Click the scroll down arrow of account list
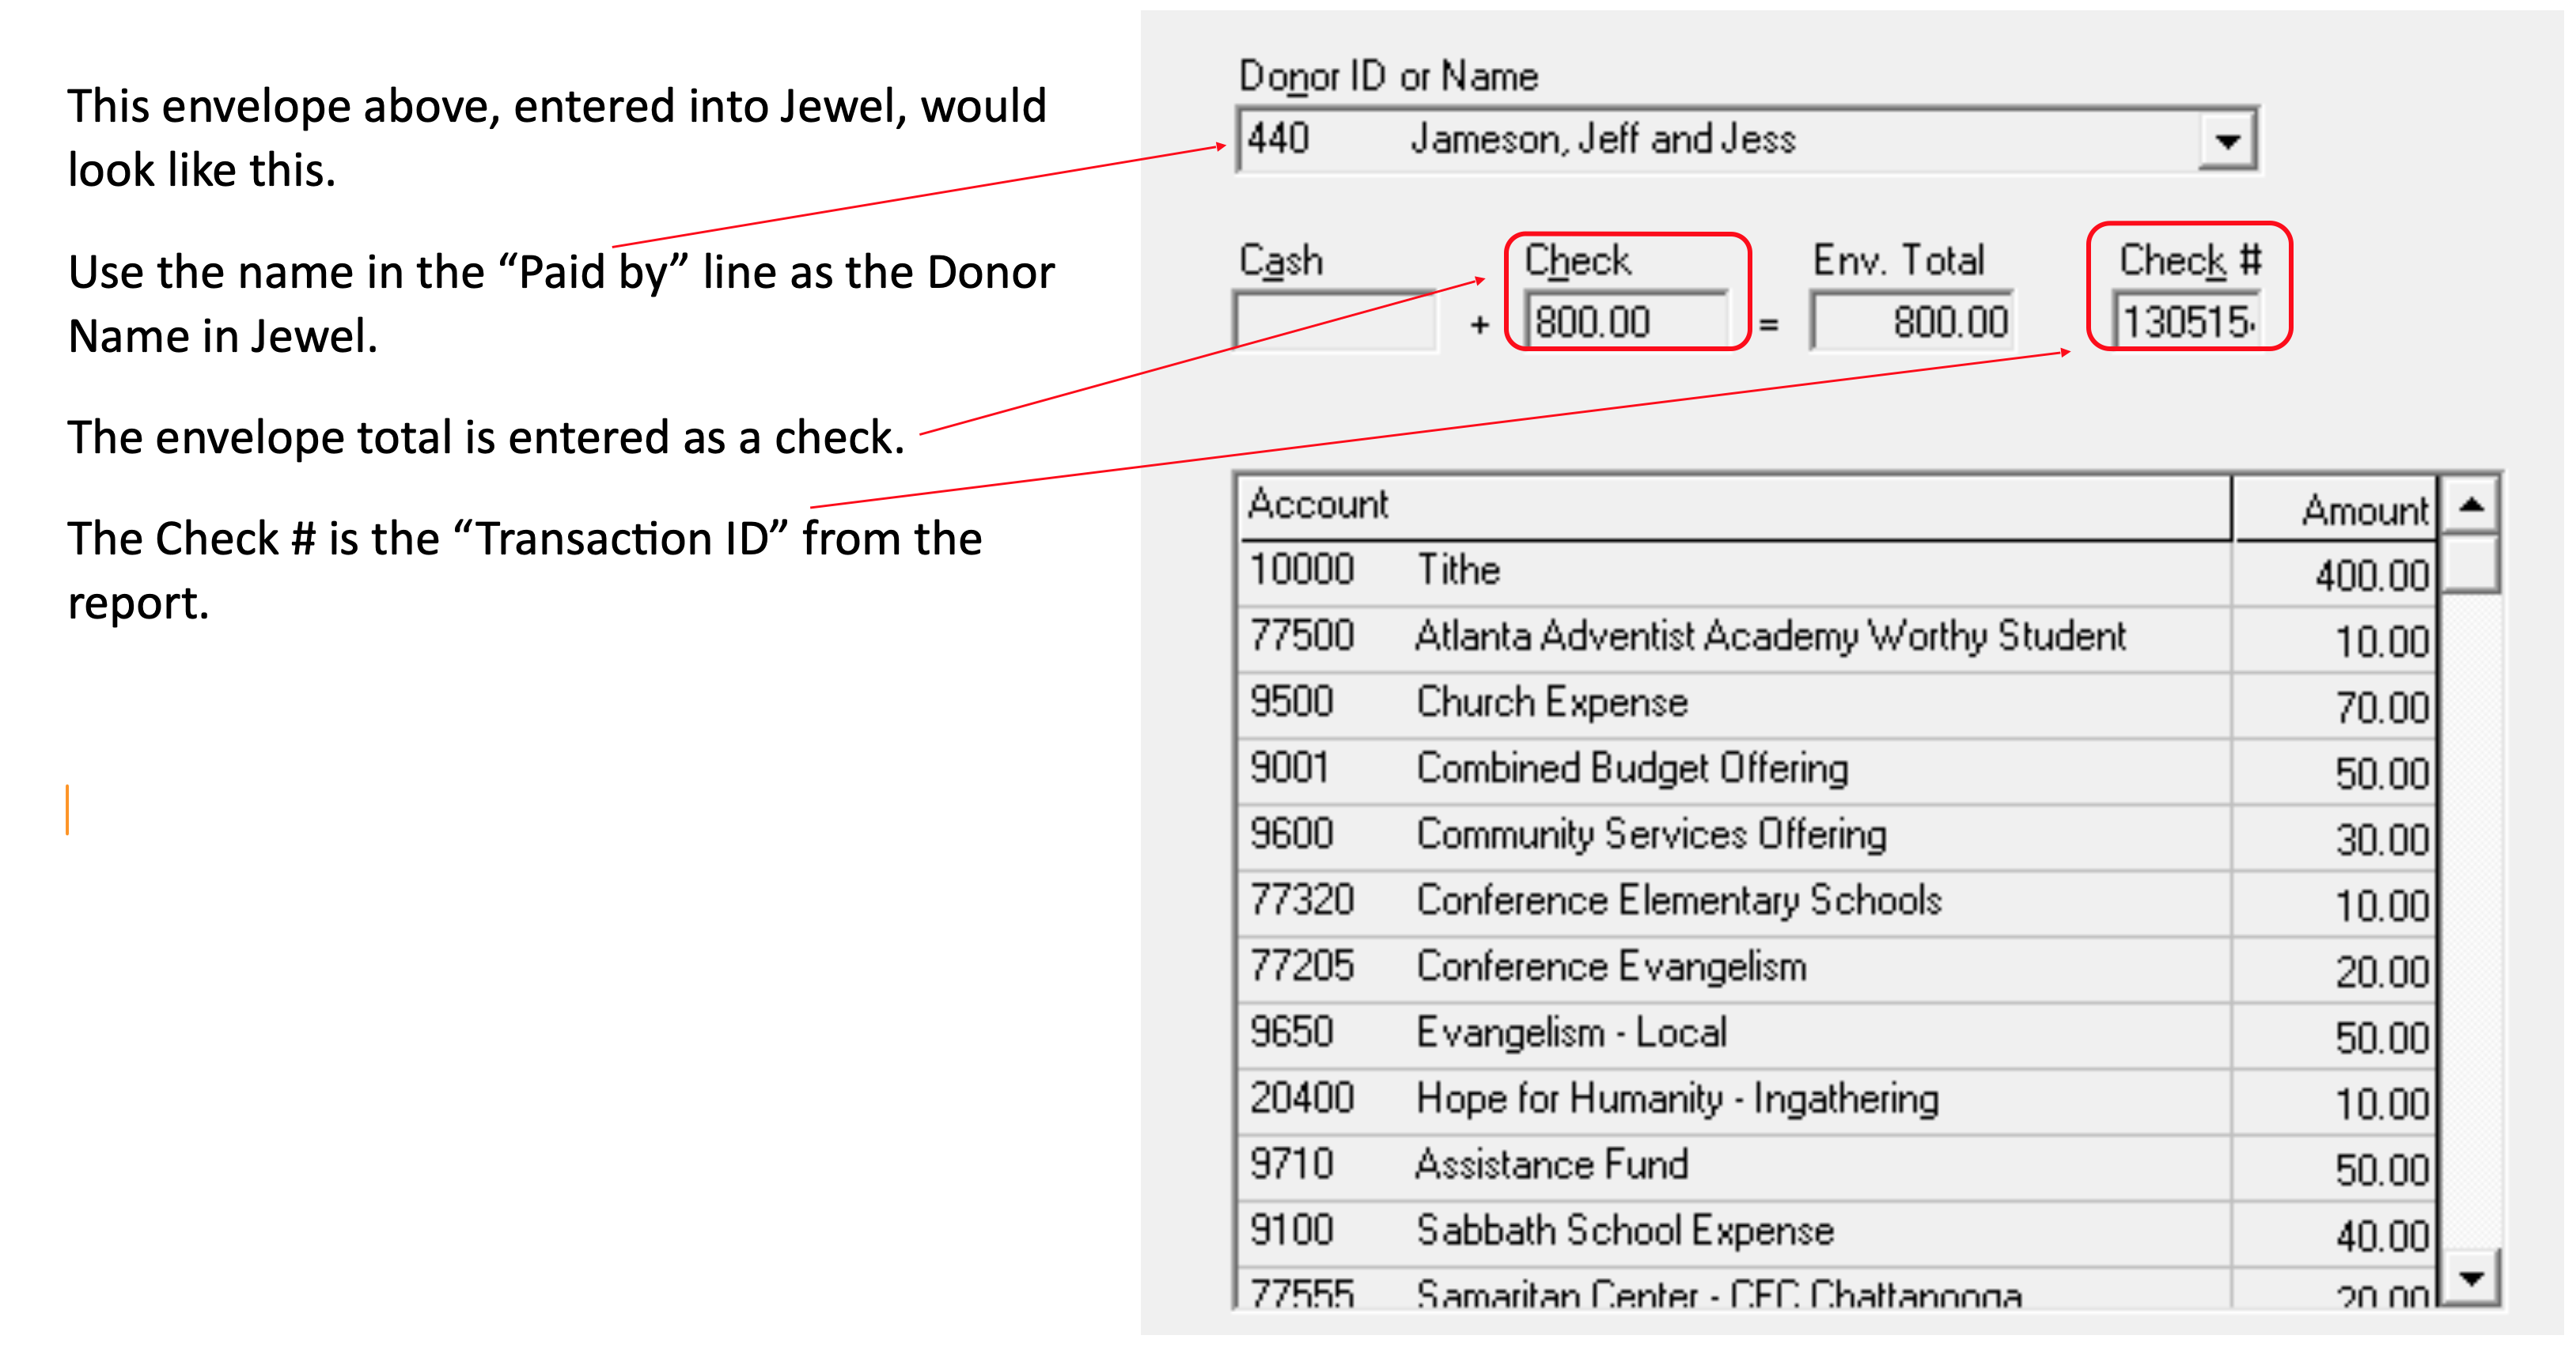Viewport: 2576px width, 1354px height. (2471, 1278)
